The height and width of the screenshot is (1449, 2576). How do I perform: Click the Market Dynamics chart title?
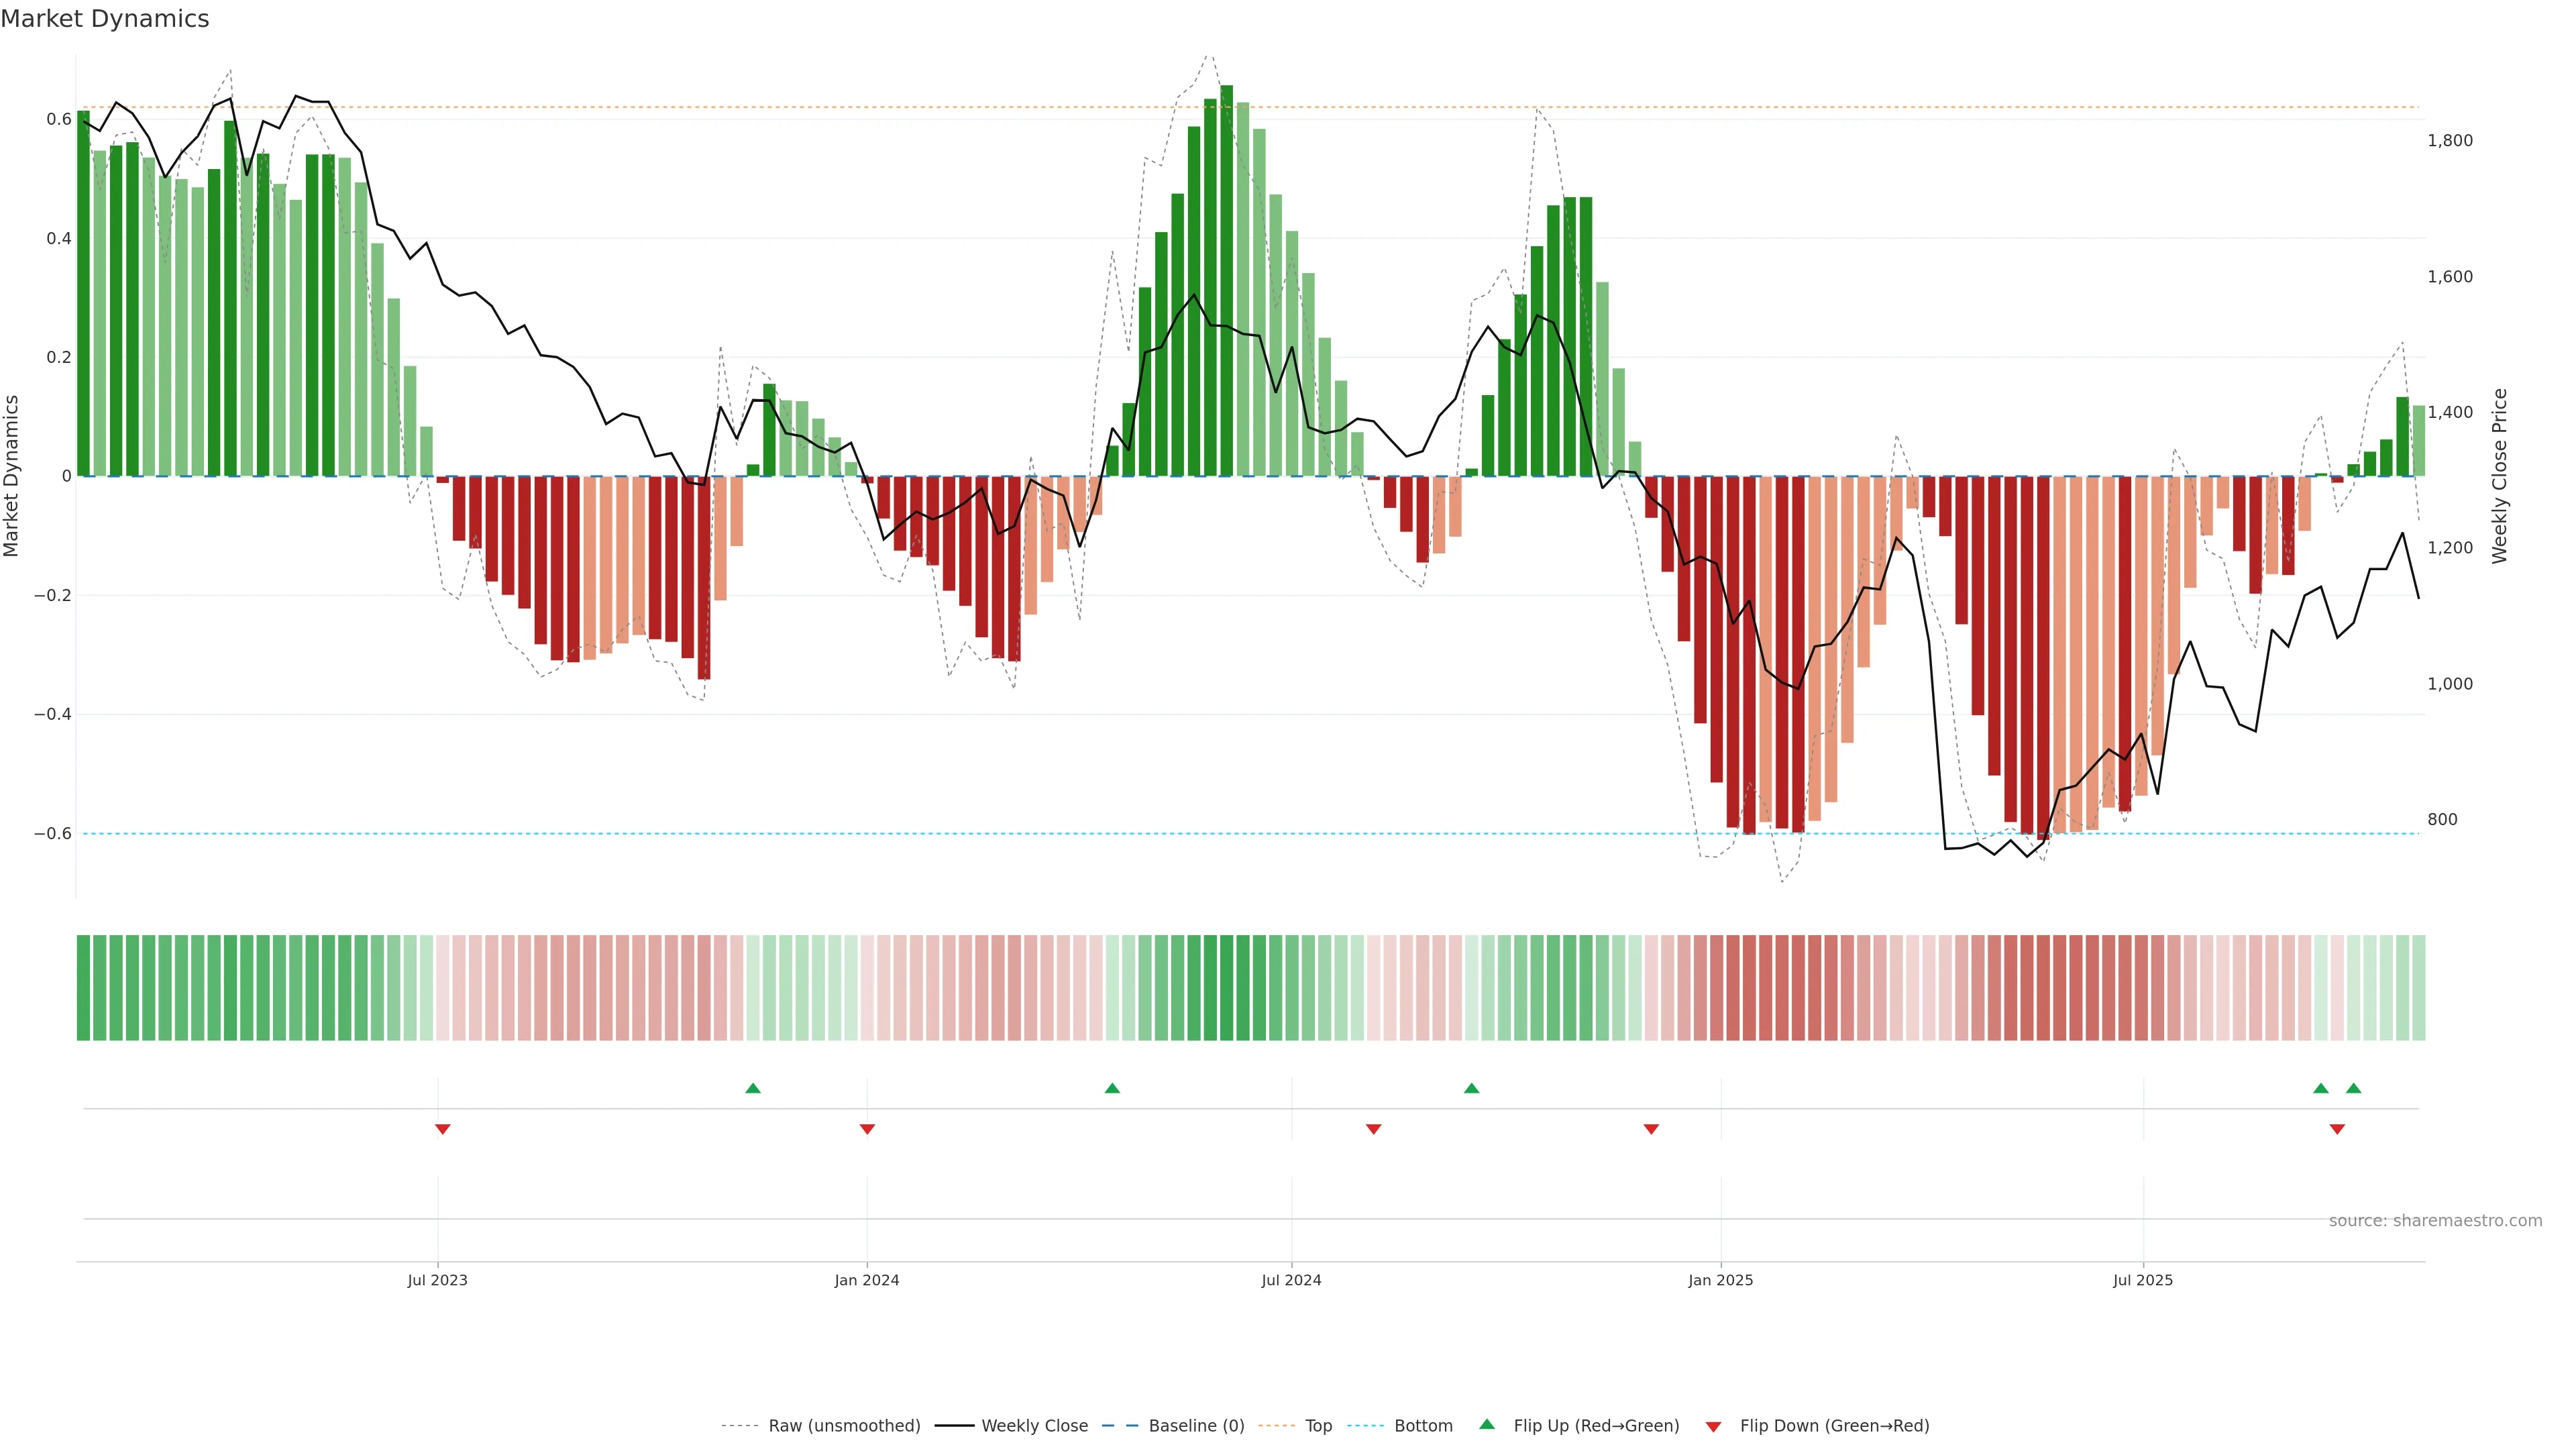pyautogui.click(x=105, y=19)
